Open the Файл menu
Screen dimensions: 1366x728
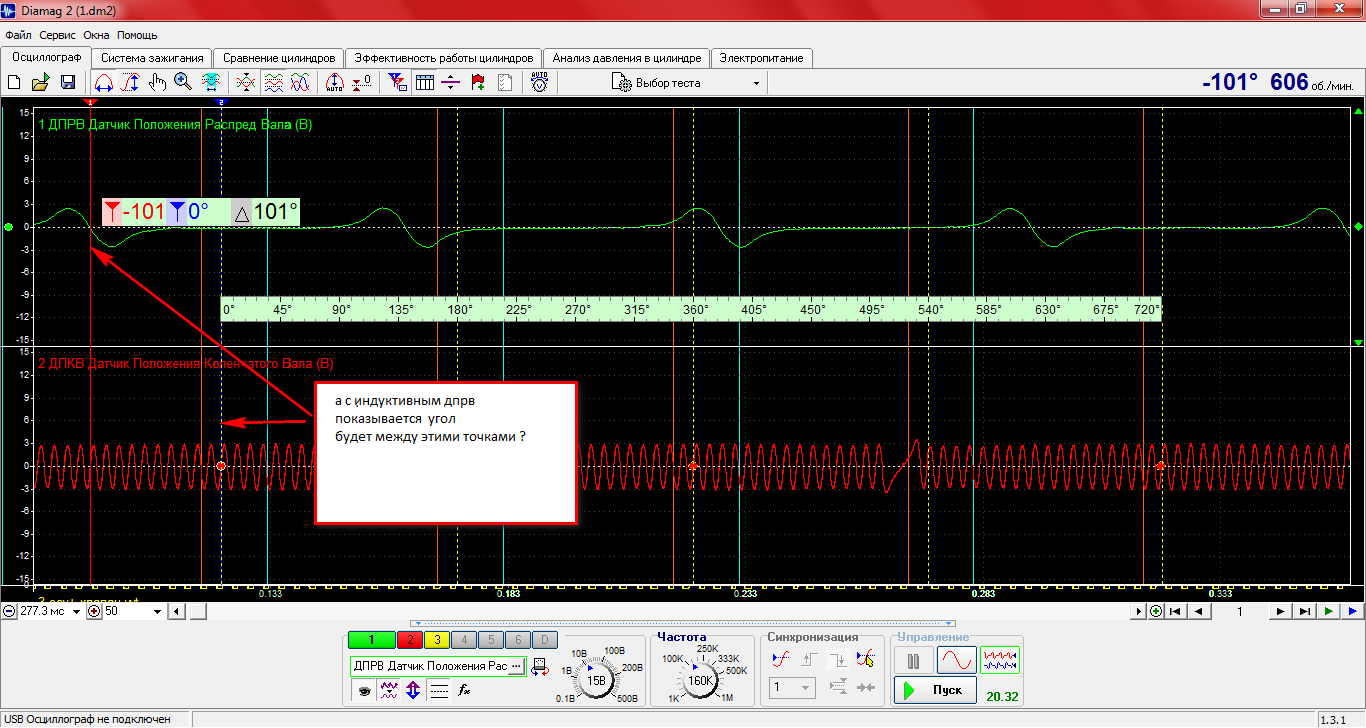pyautogui.click(x=18, y=35)
